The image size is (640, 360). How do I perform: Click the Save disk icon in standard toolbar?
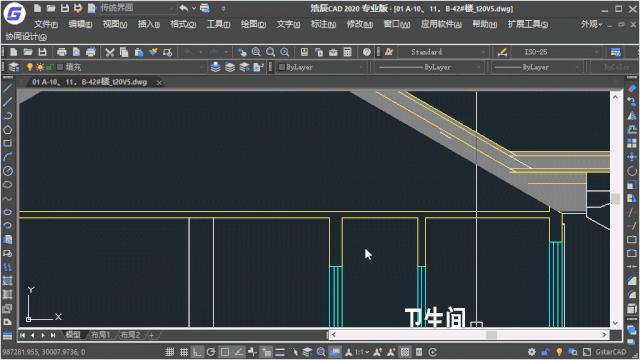click(x=42, y=52)
